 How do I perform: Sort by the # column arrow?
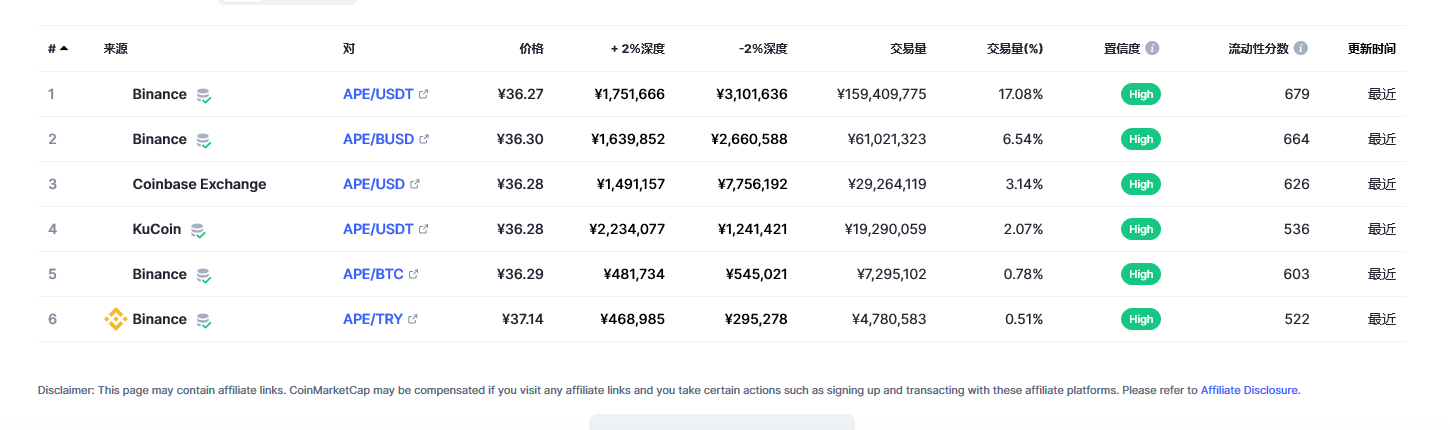click(x=64, y=48)
